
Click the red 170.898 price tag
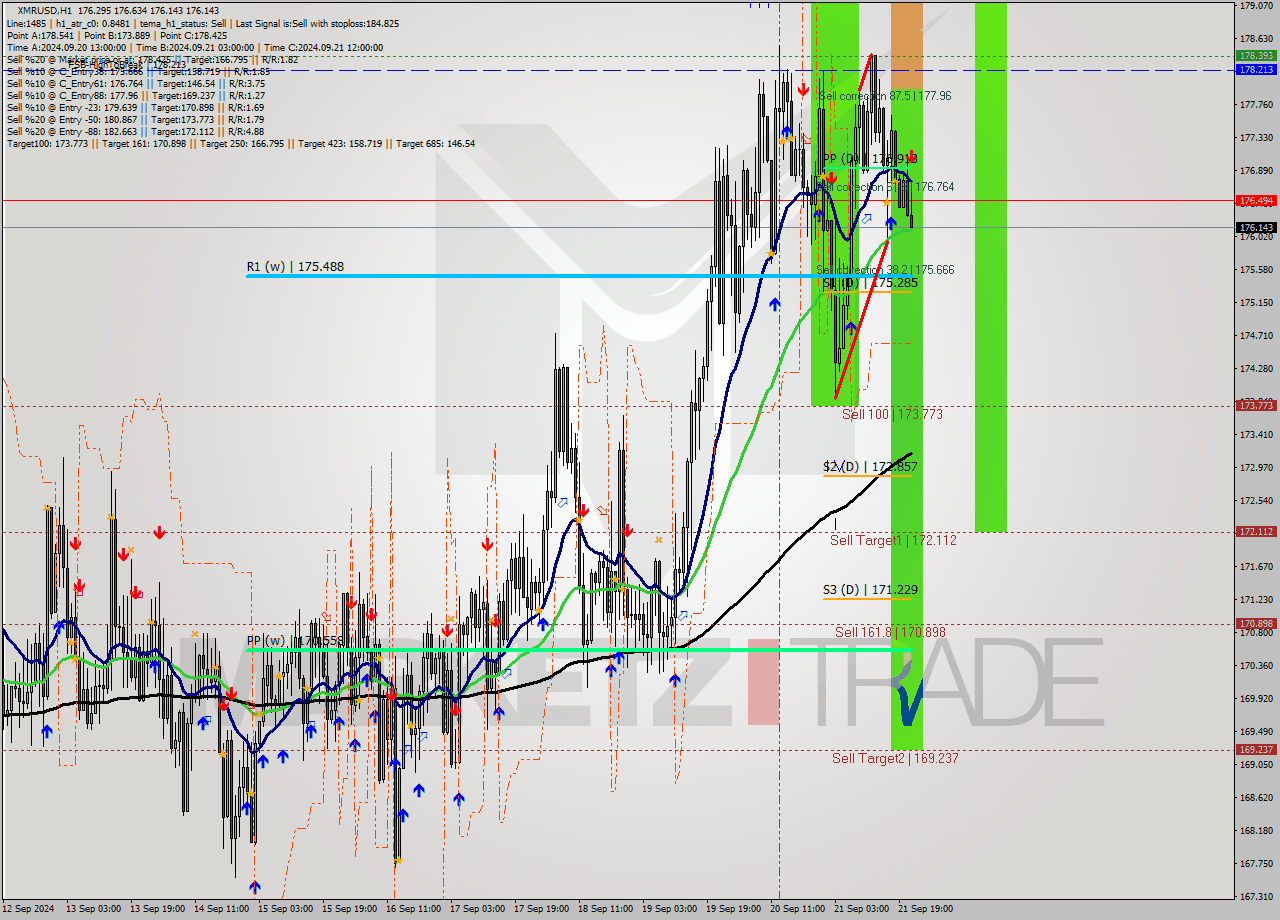tap(1256, 624)
